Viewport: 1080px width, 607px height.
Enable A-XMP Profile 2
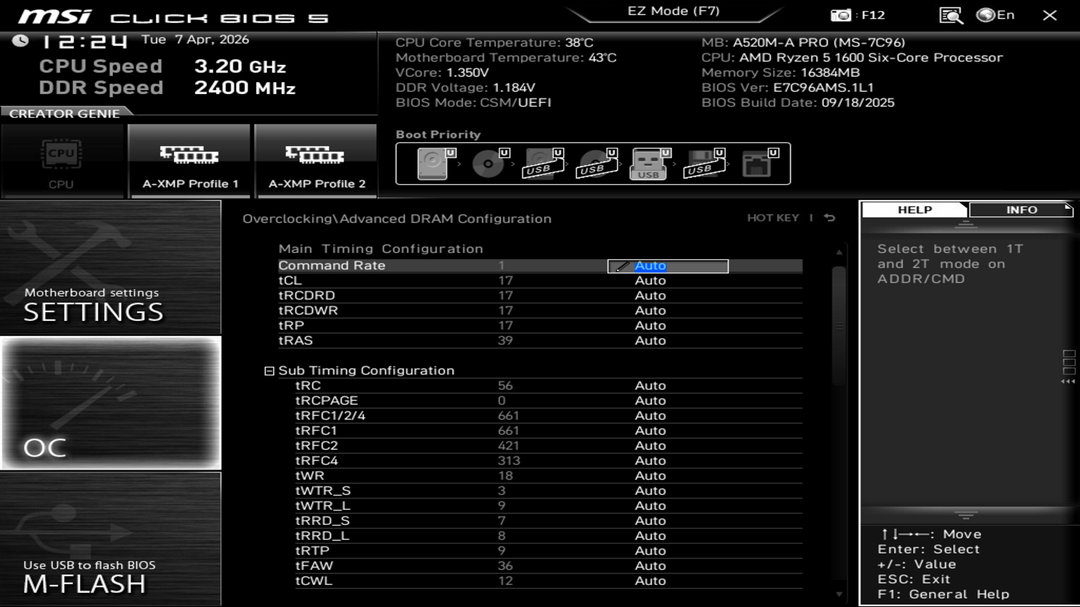click(316, 161)
